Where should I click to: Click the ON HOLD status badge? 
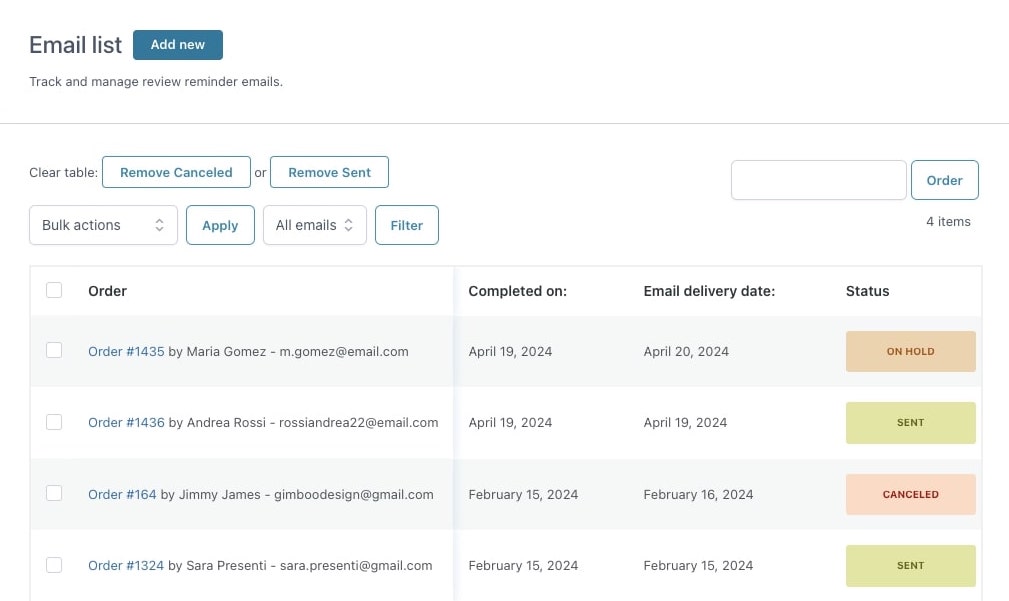pos(910,352)
